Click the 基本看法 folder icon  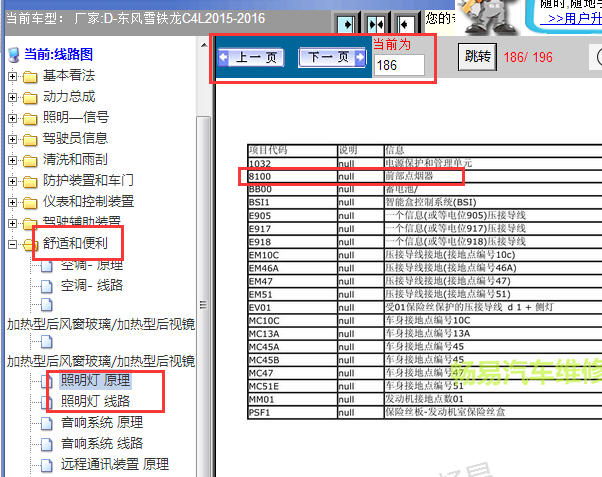pyautogui.click(x=30, y=77)
